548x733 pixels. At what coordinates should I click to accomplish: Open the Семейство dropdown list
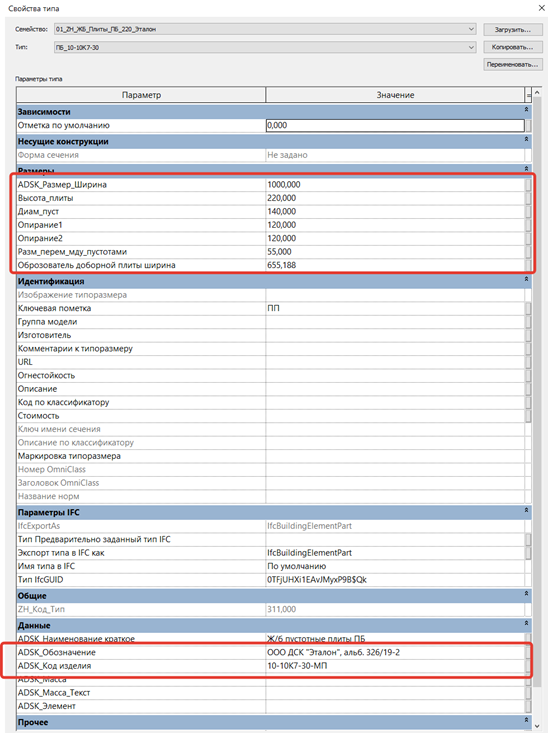pyautogui.click(x=471, y=29)
